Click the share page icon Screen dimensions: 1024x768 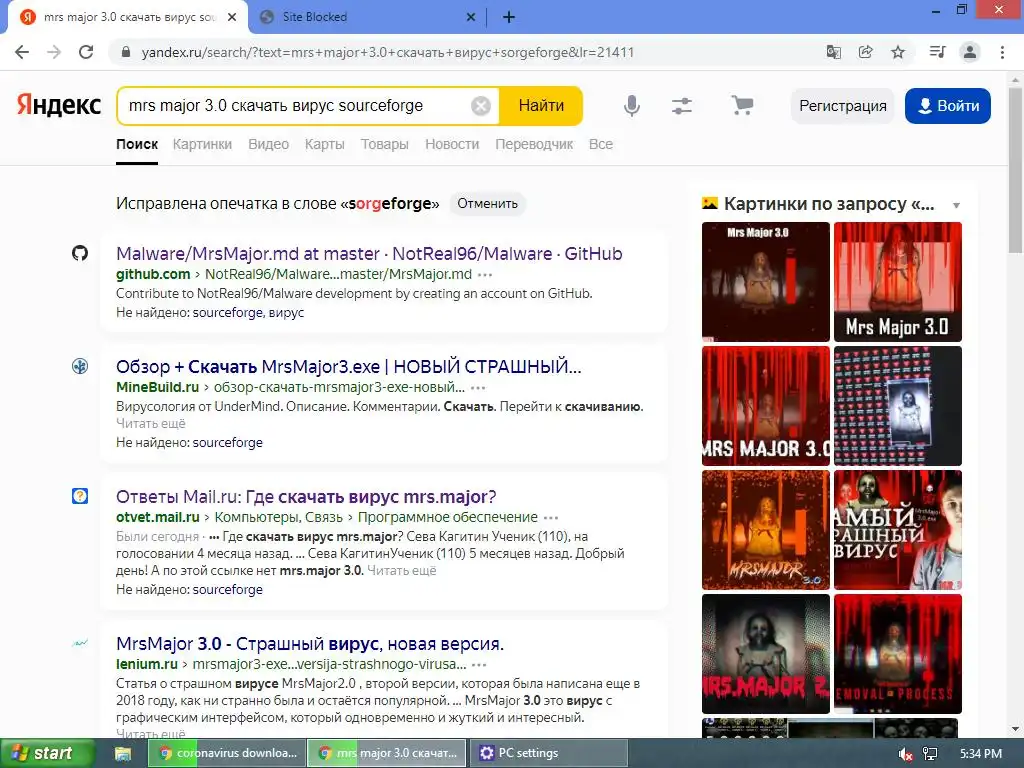click(x=865, y=52)
